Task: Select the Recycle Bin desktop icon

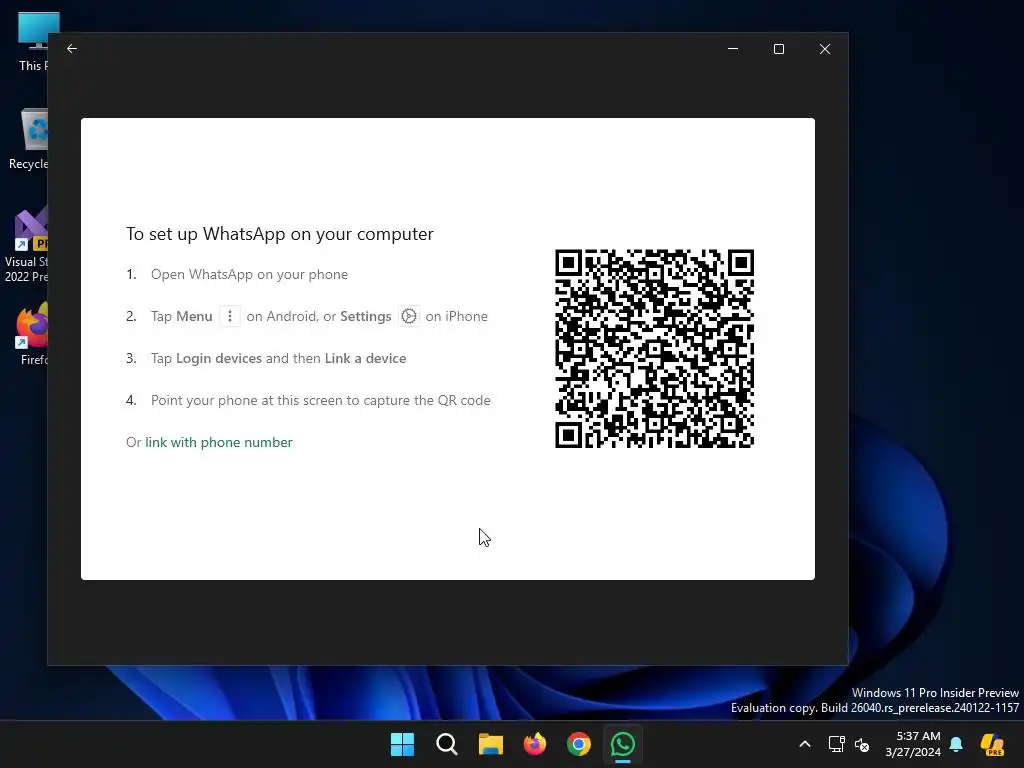Action: point(29,140)
